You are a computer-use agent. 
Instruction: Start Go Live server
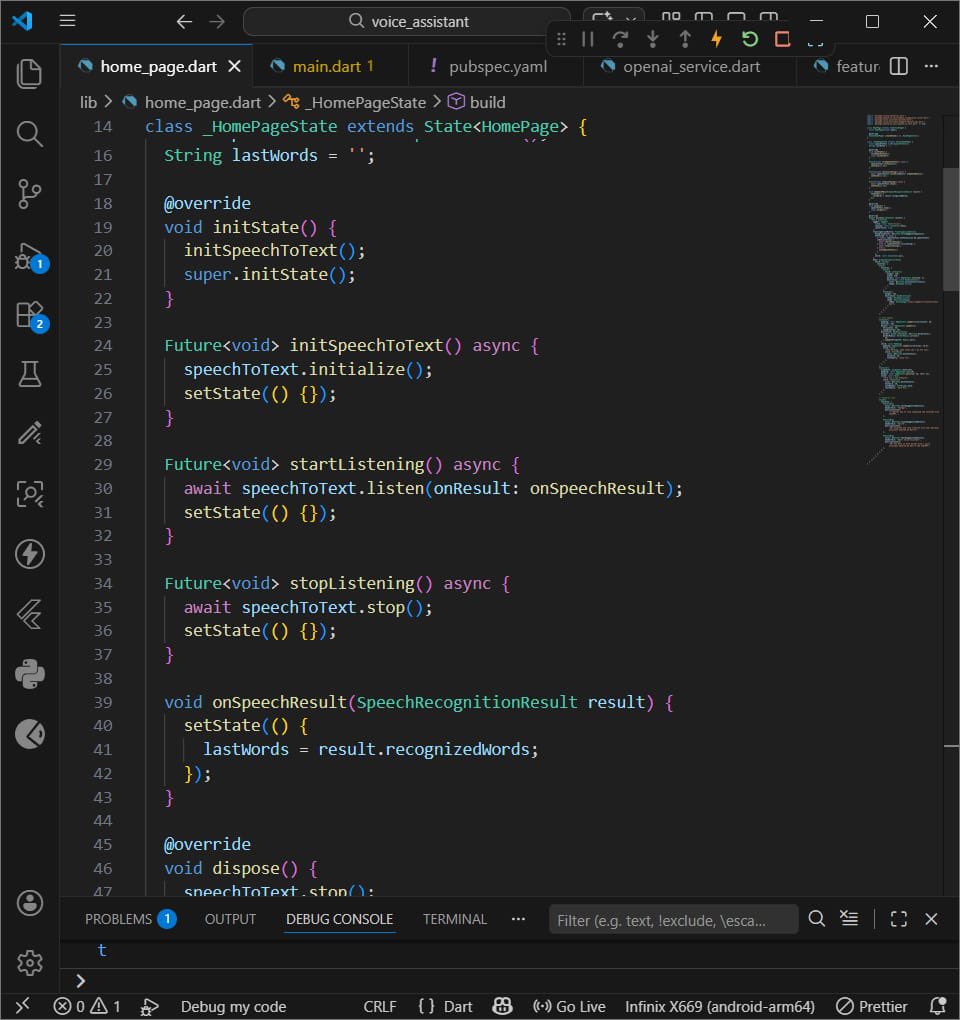point(569,1006)
